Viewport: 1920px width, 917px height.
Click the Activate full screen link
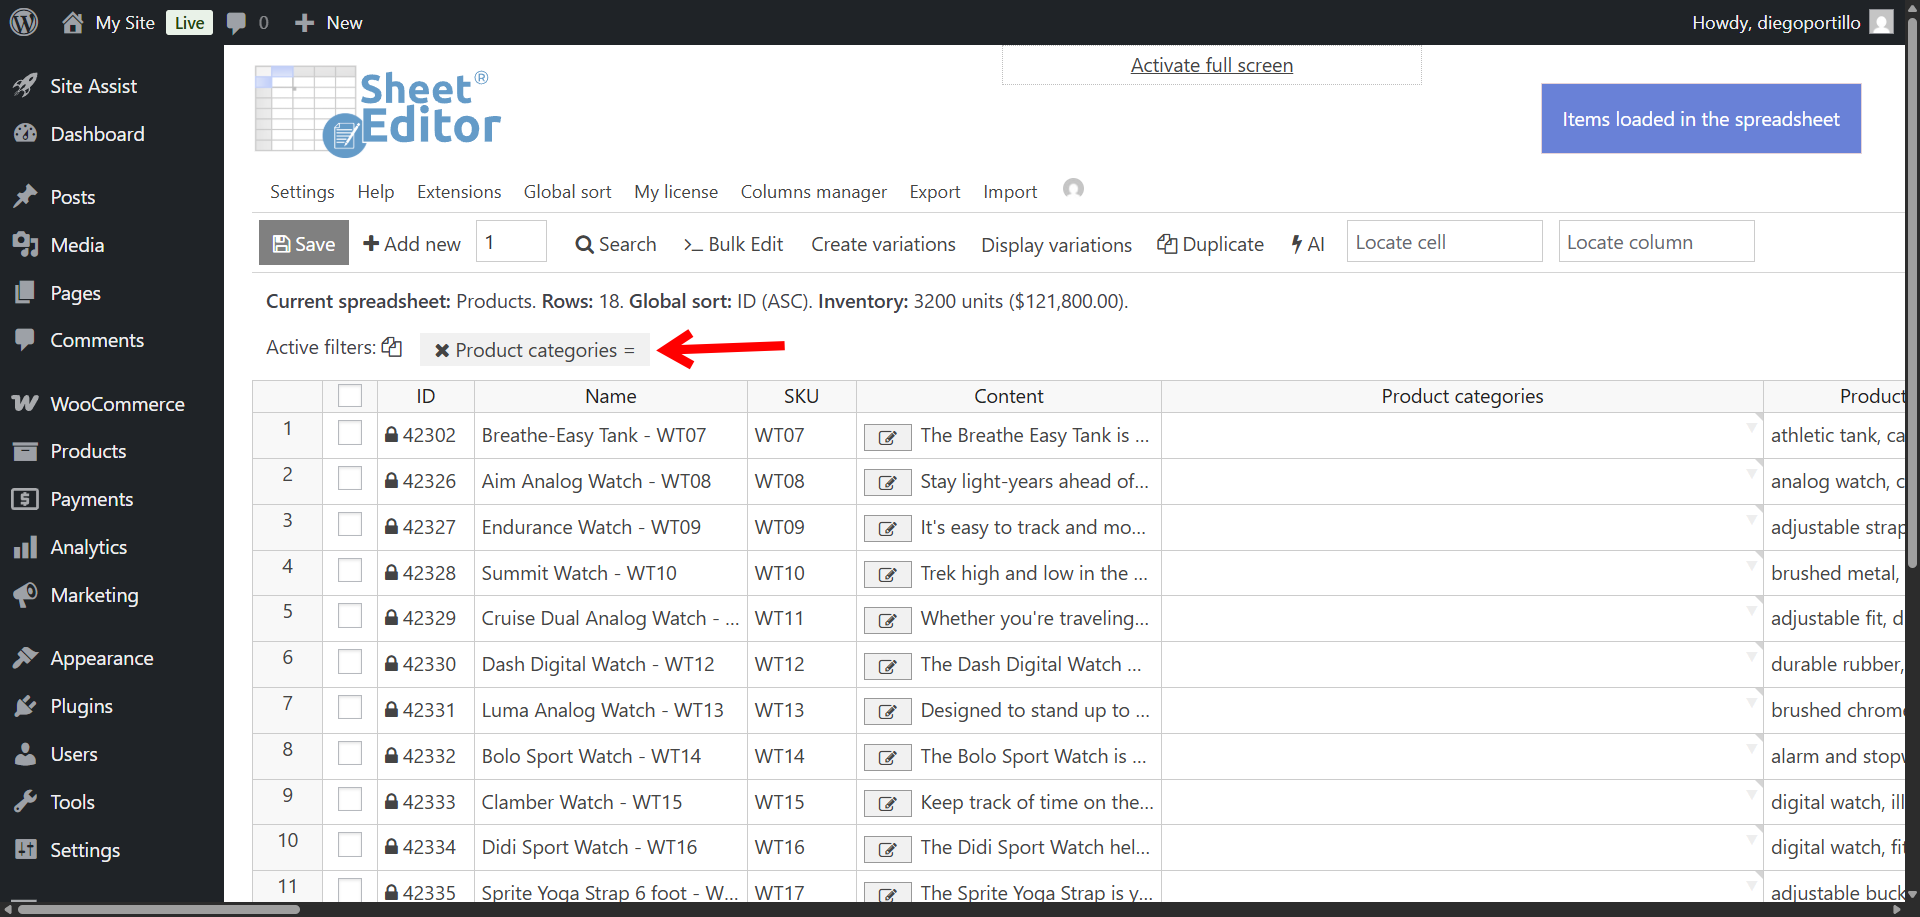click(x=1211, y=66)
